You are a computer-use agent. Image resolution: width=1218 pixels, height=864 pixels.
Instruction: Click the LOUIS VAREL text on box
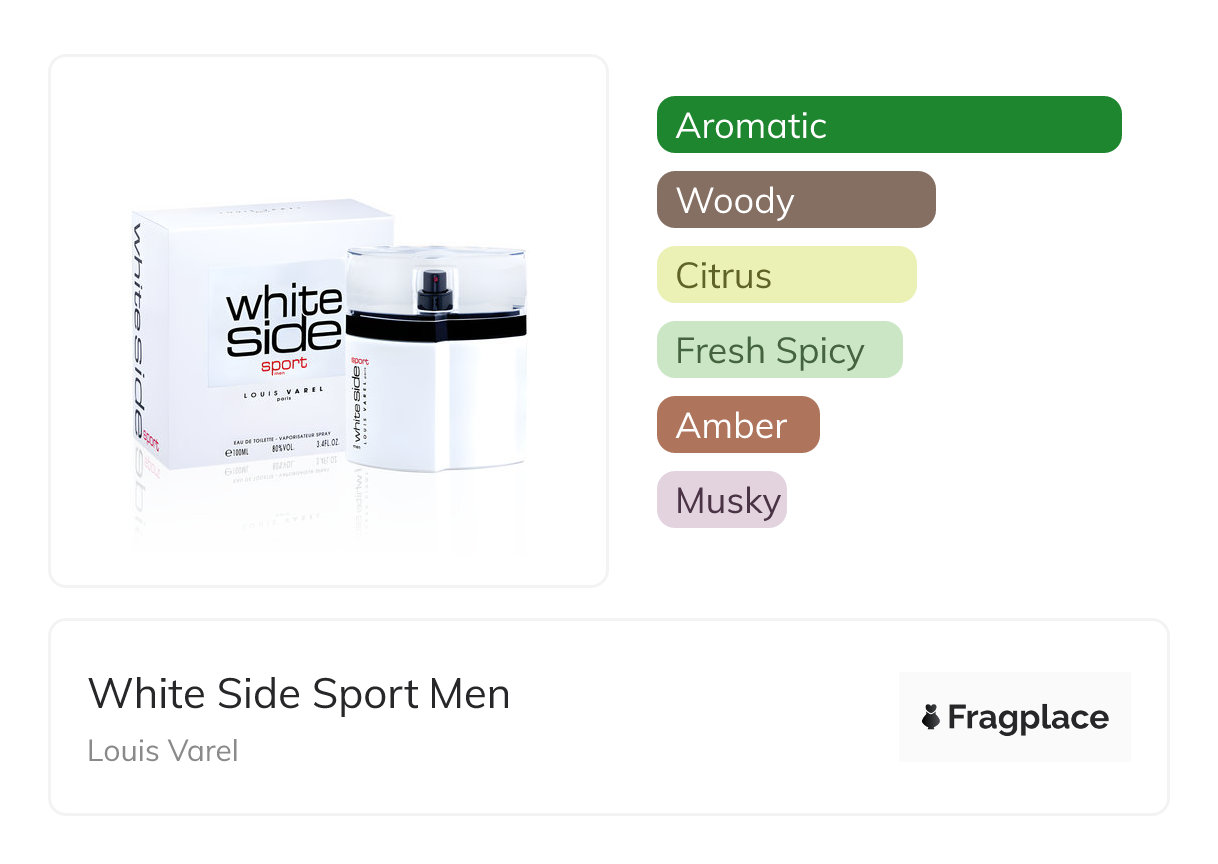[x=285, y=396]
